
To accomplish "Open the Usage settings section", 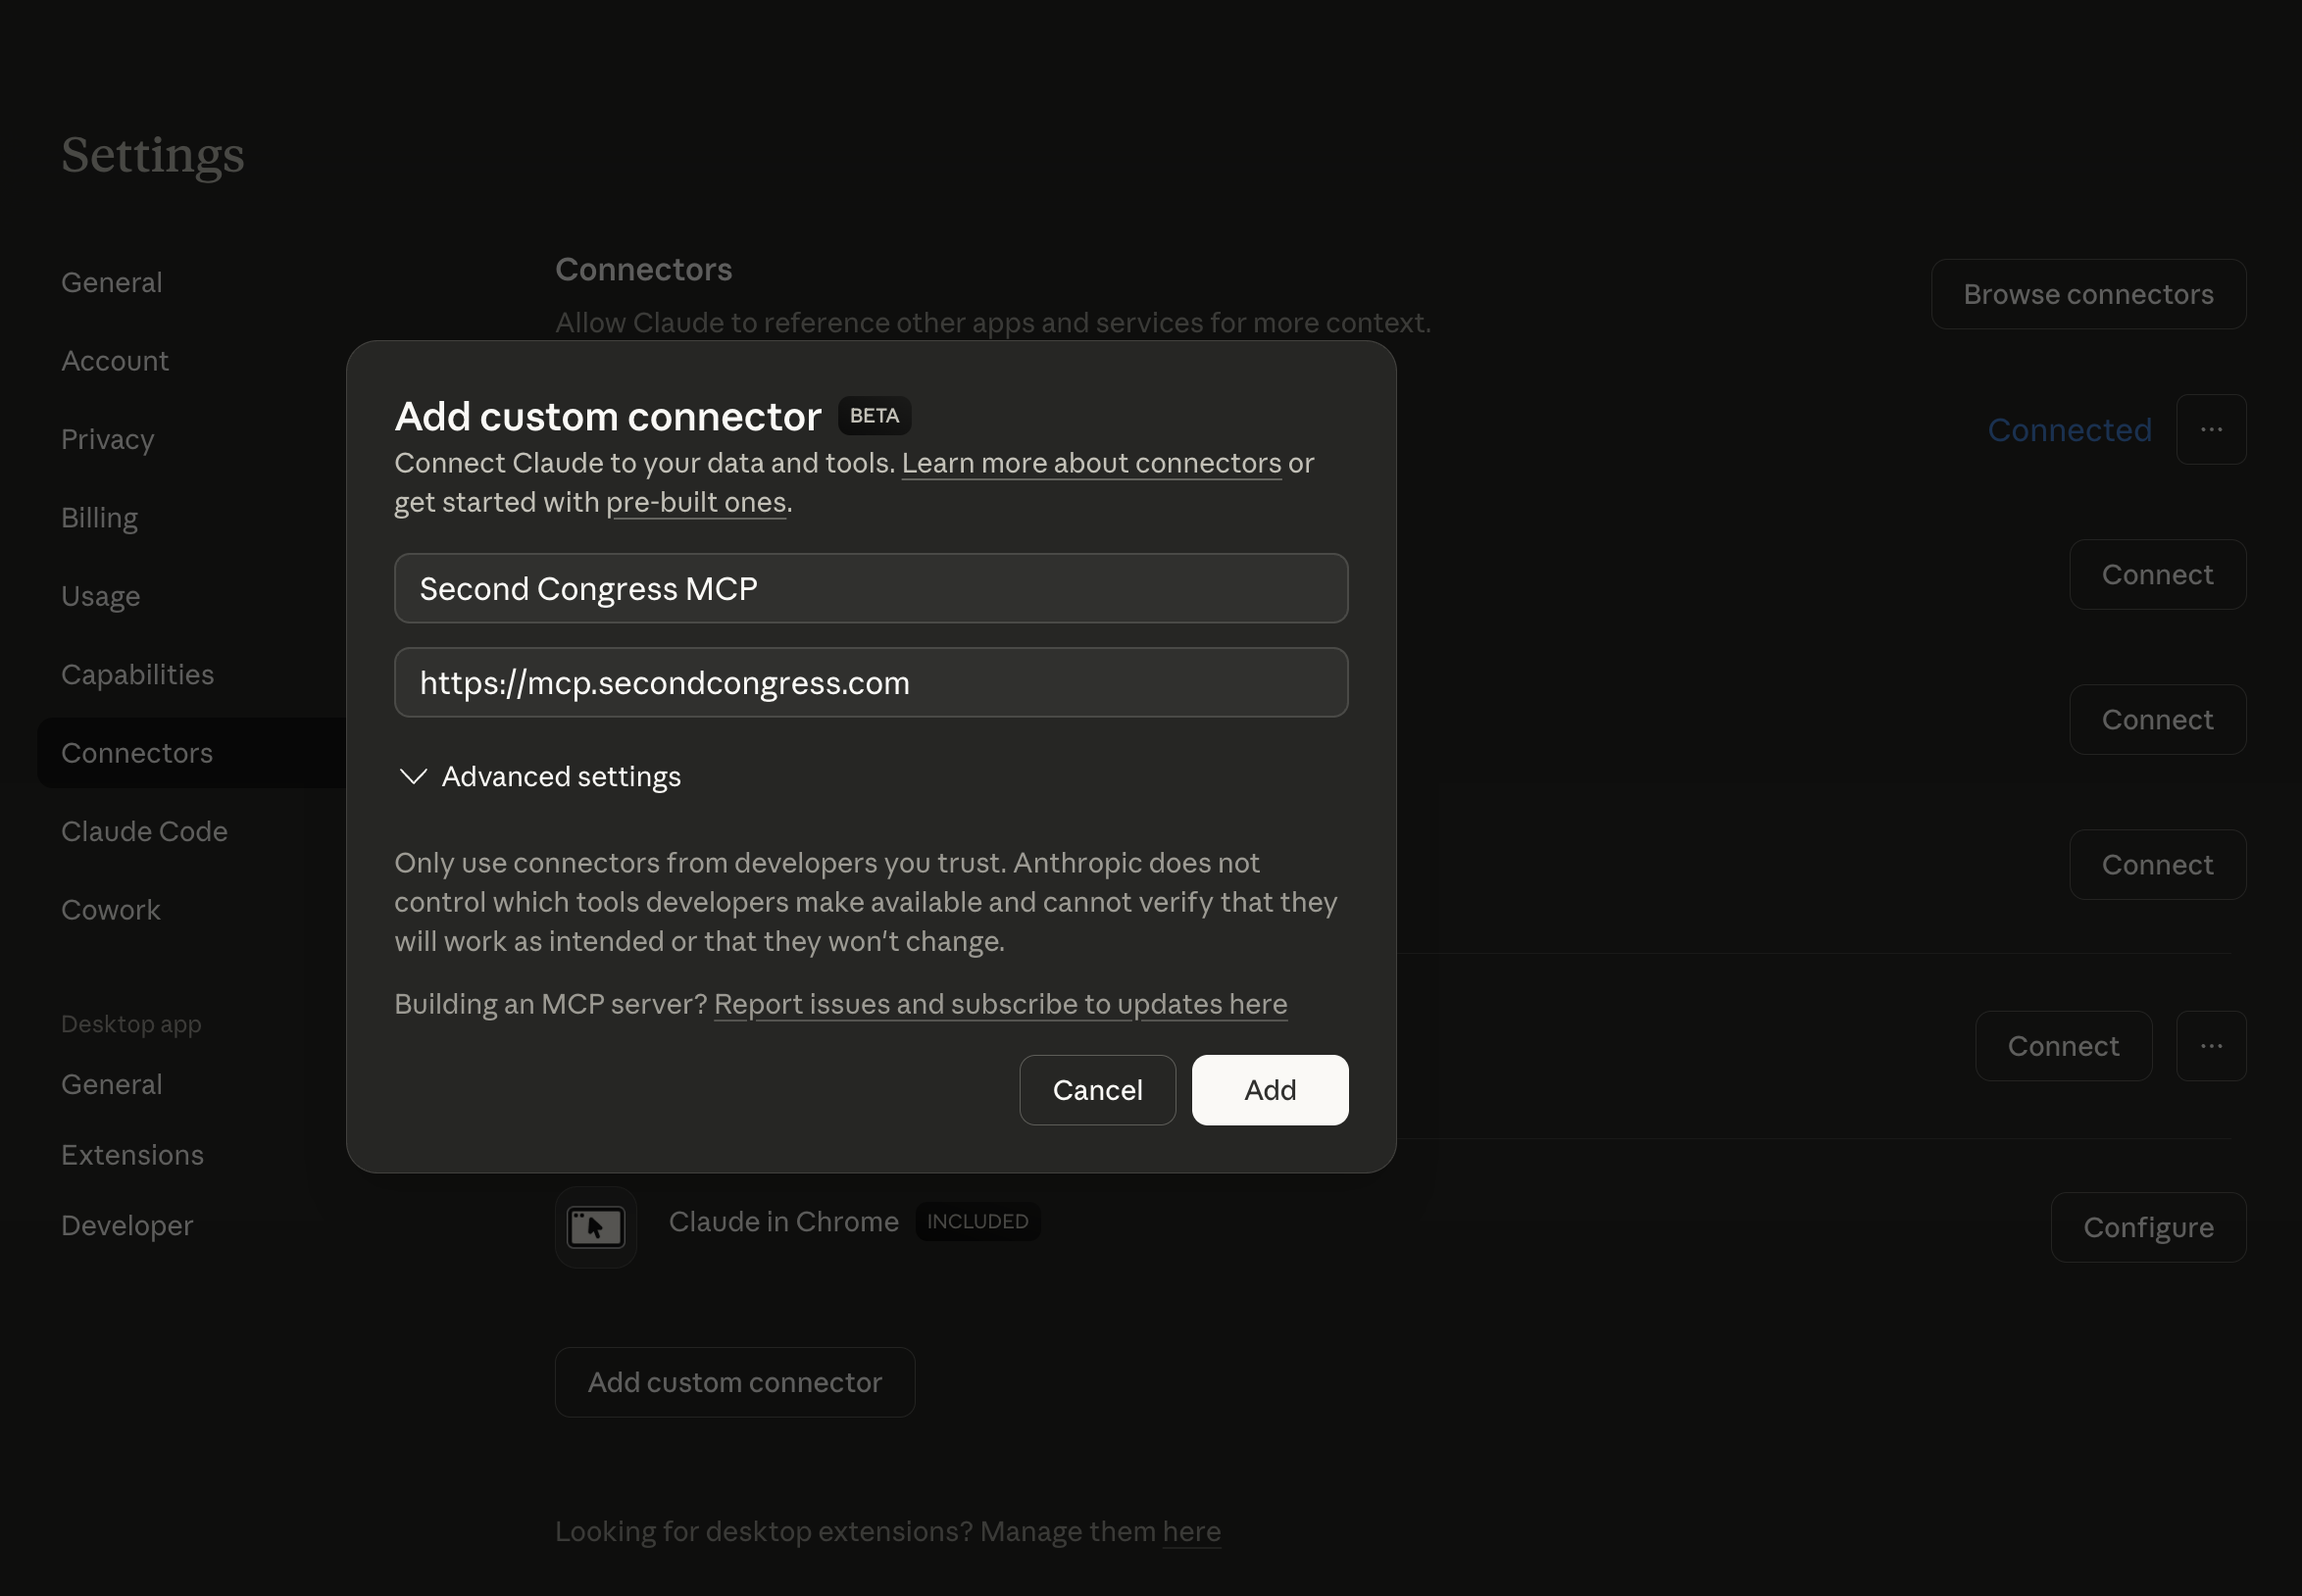I will 100,597.
